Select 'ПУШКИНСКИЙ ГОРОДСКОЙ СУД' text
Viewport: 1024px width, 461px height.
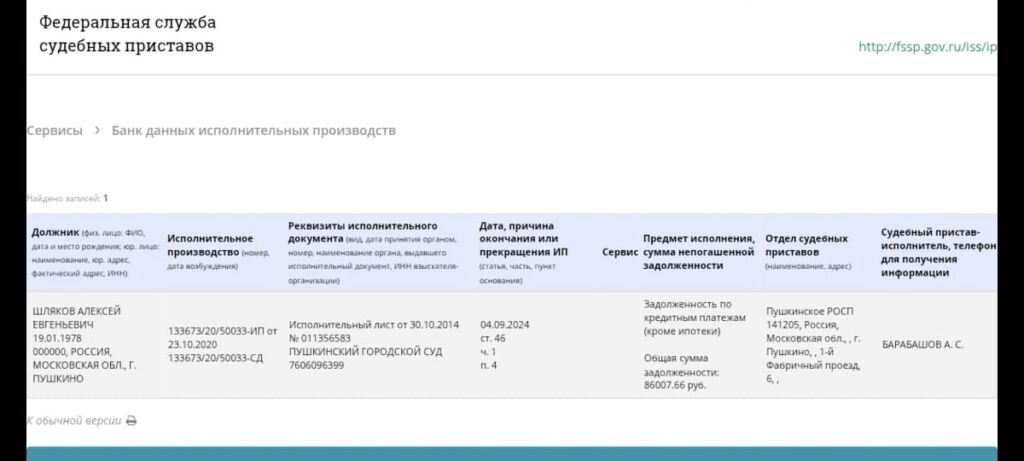coord(366,351)
